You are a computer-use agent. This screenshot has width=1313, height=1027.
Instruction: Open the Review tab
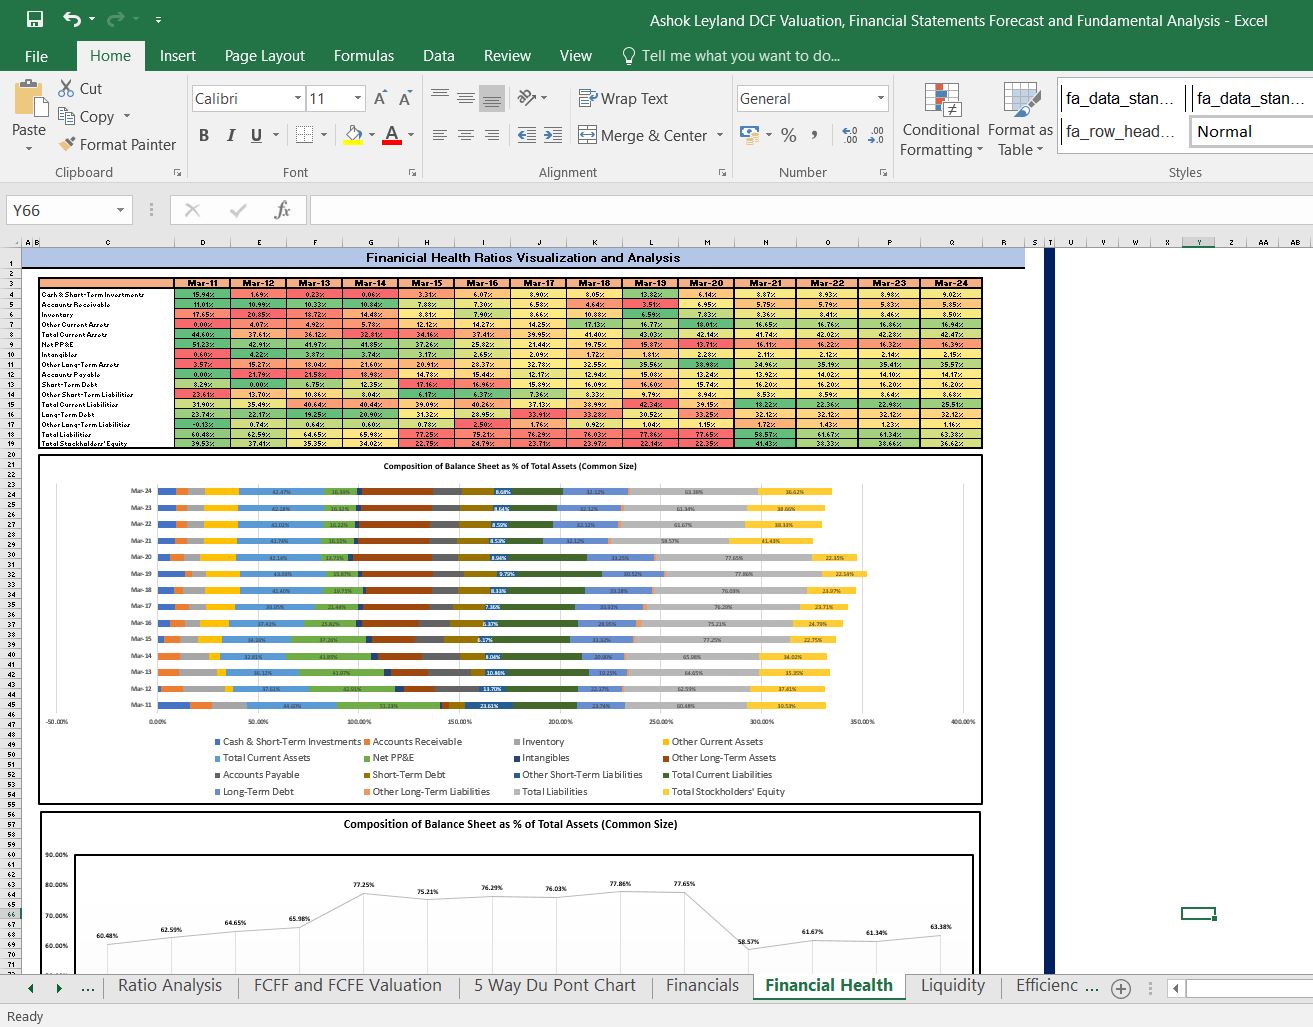507,56
